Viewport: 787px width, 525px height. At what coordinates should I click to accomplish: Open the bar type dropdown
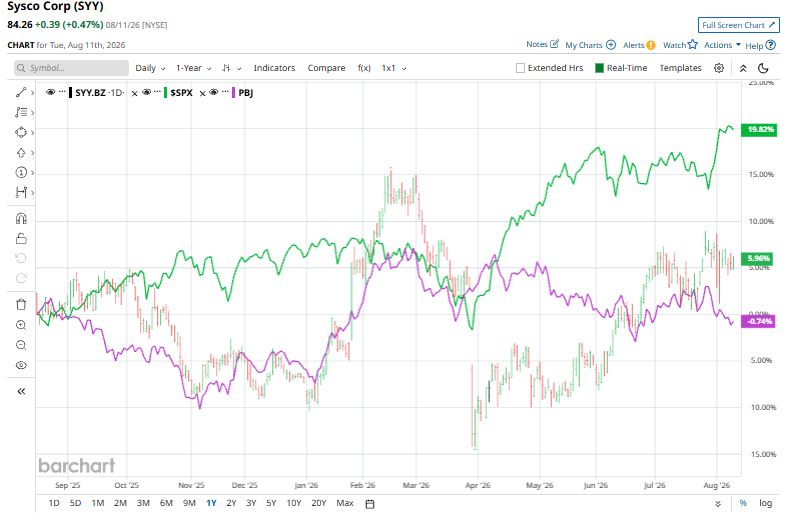tap(232, 68)
